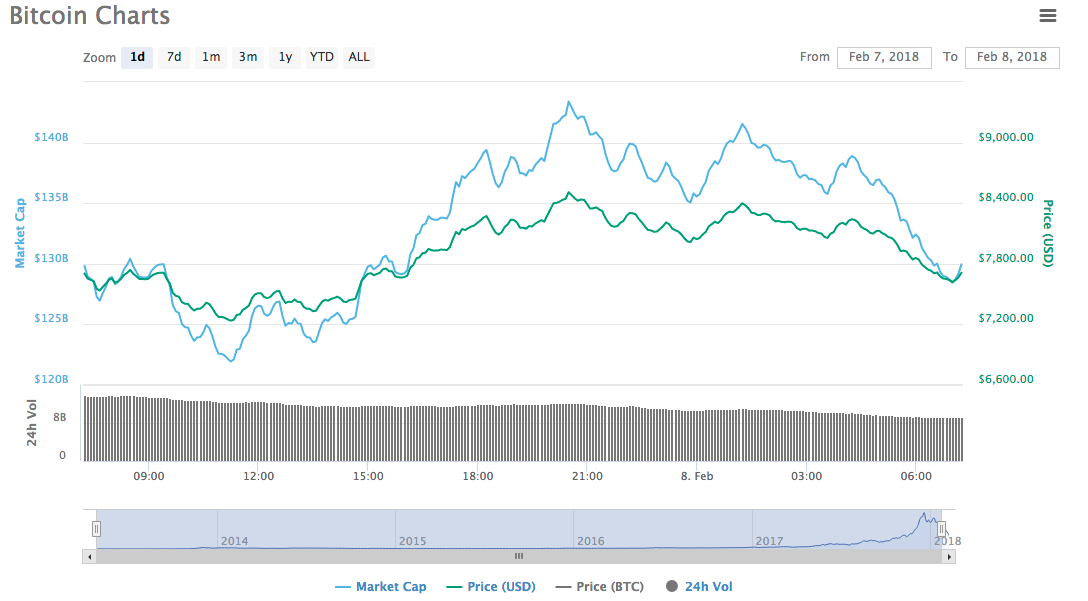Click the 18:00 time axis label
Screen dimensions: 1088x601
pos(477,476)
